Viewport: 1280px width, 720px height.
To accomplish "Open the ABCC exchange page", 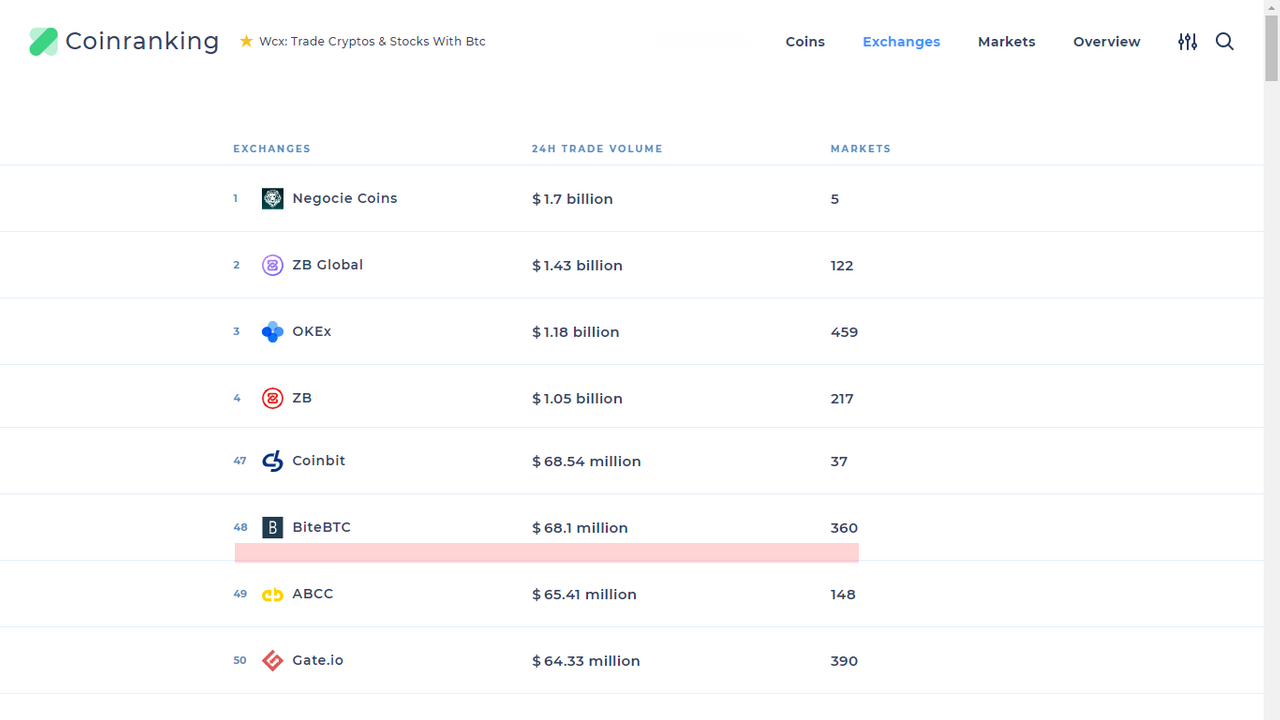I will pos(313,594).
